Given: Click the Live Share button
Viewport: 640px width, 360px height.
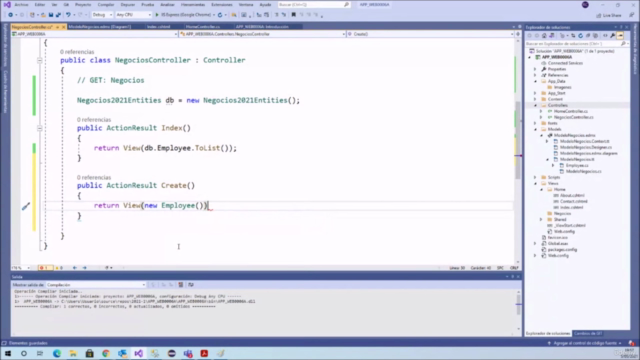Looking at the screenshot, I should tap(609, 15).
